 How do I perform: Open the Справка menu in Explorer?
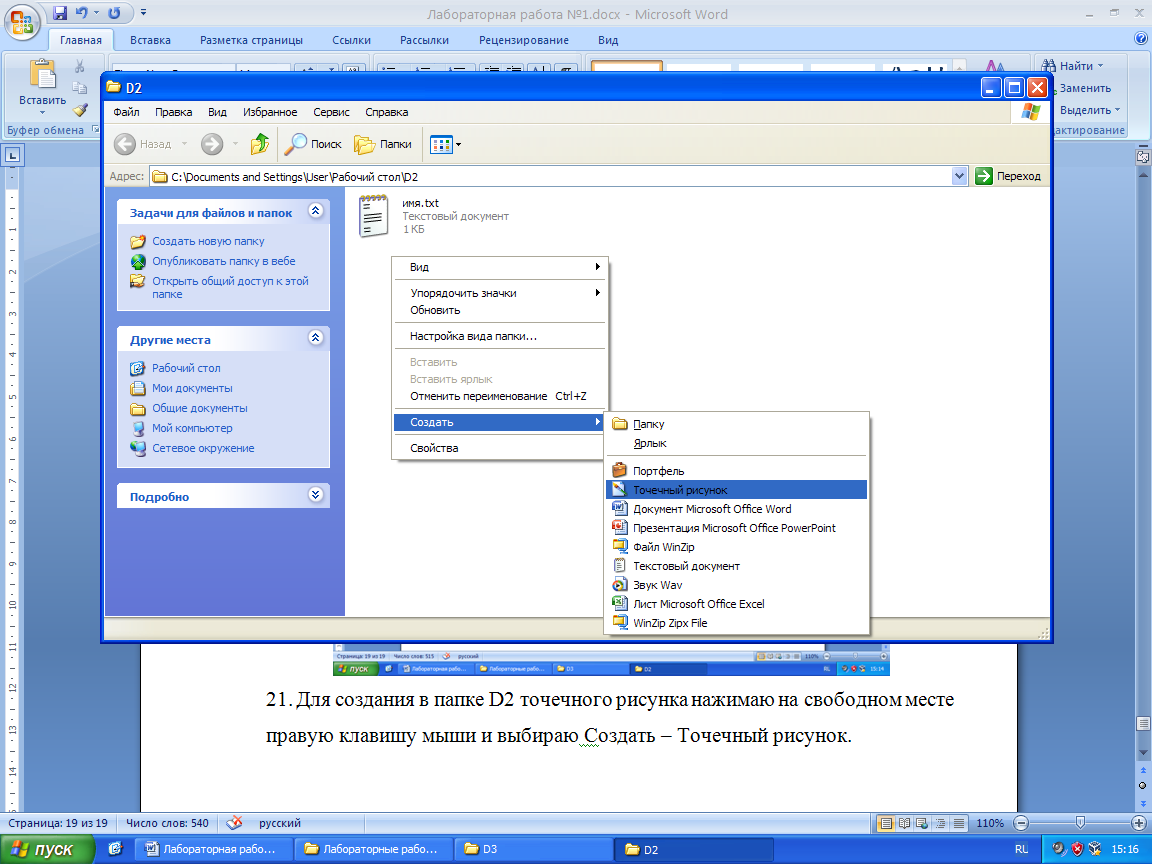(x=386, y=112)
